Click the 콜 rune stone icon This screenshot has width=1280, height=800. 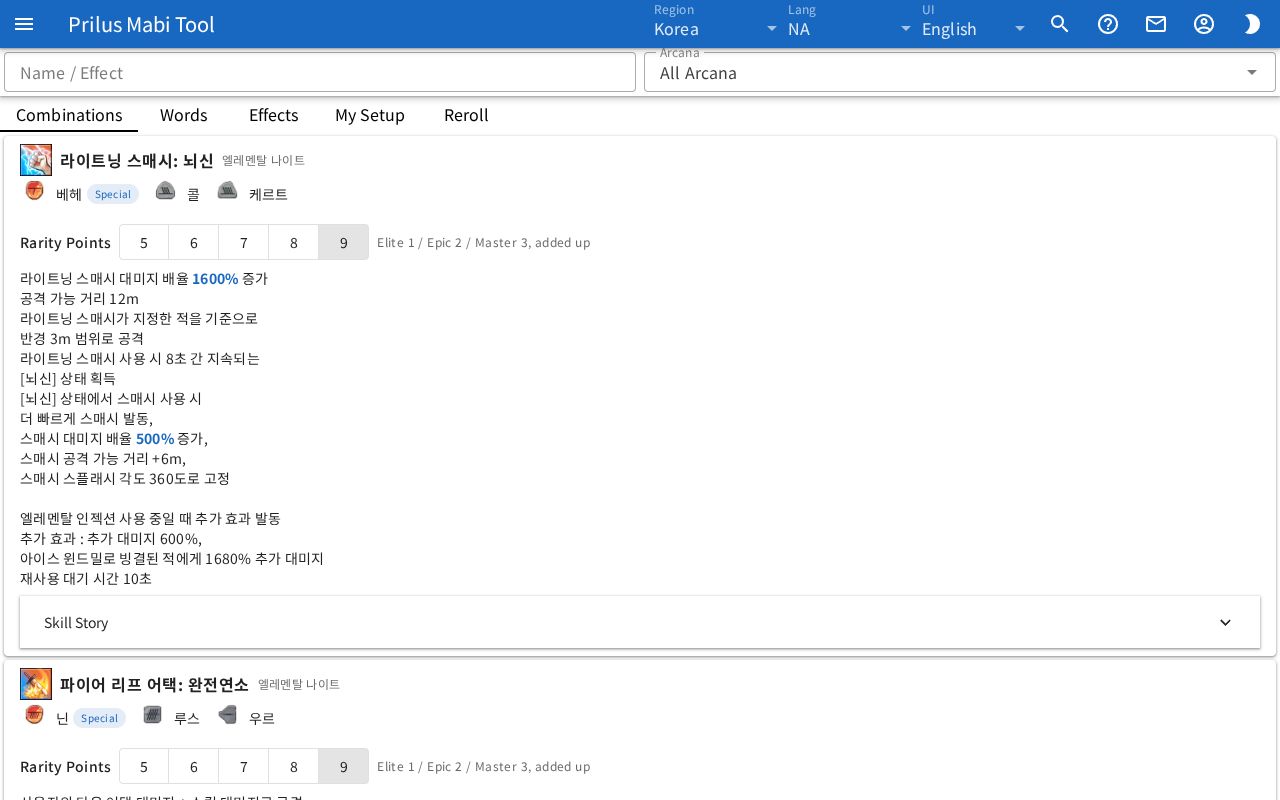pos(166,191)
